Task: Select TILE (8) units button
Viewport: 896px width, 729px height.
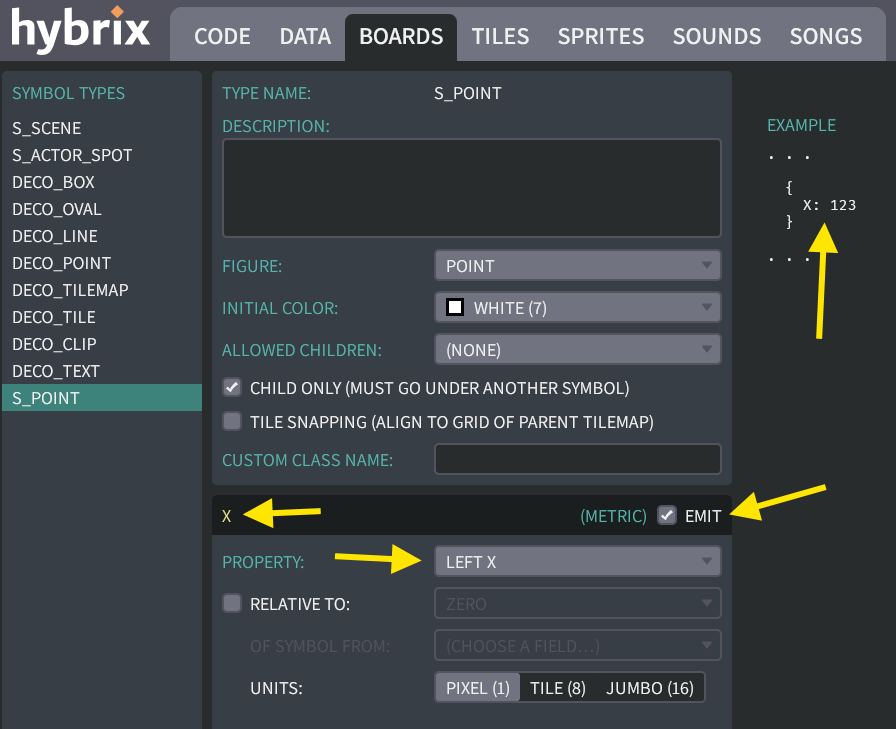Action: (558, 688)
